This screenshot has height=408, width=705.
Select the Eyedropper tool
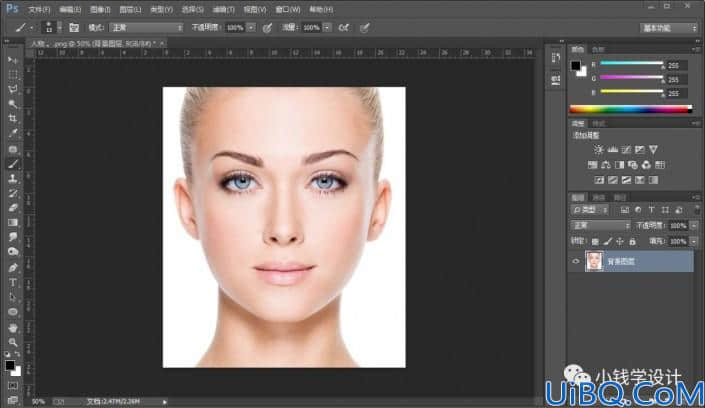tap(13, 134)
